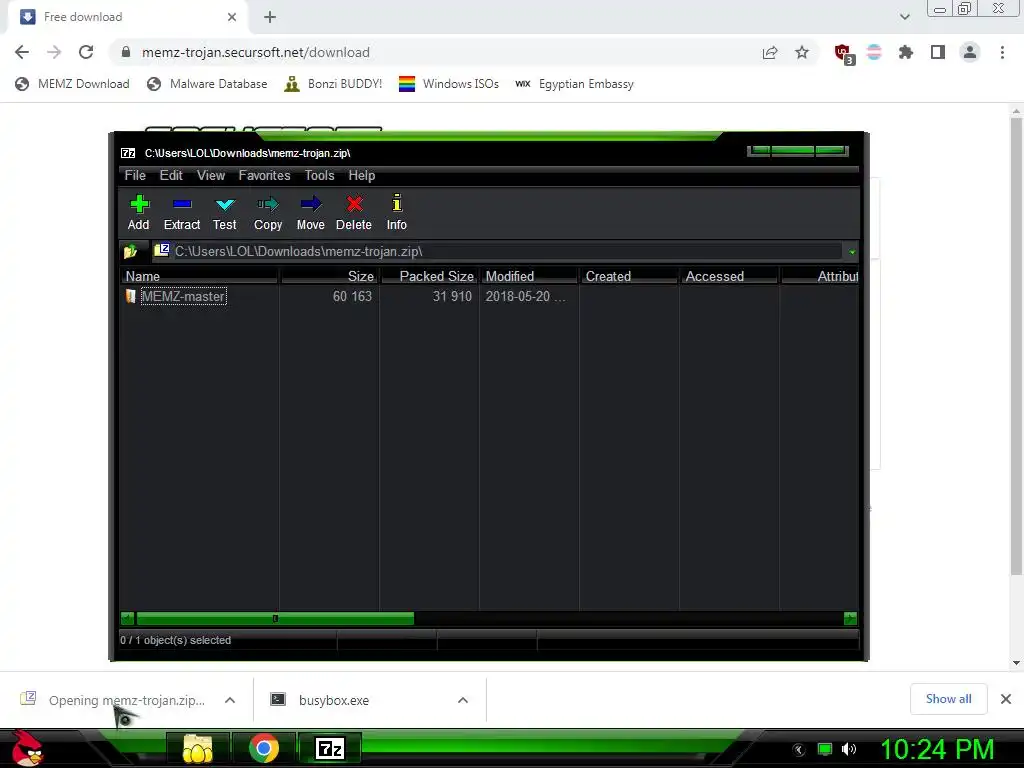Open Chrome Extensions puzzle icon
1024x768 pixels.
906,52
